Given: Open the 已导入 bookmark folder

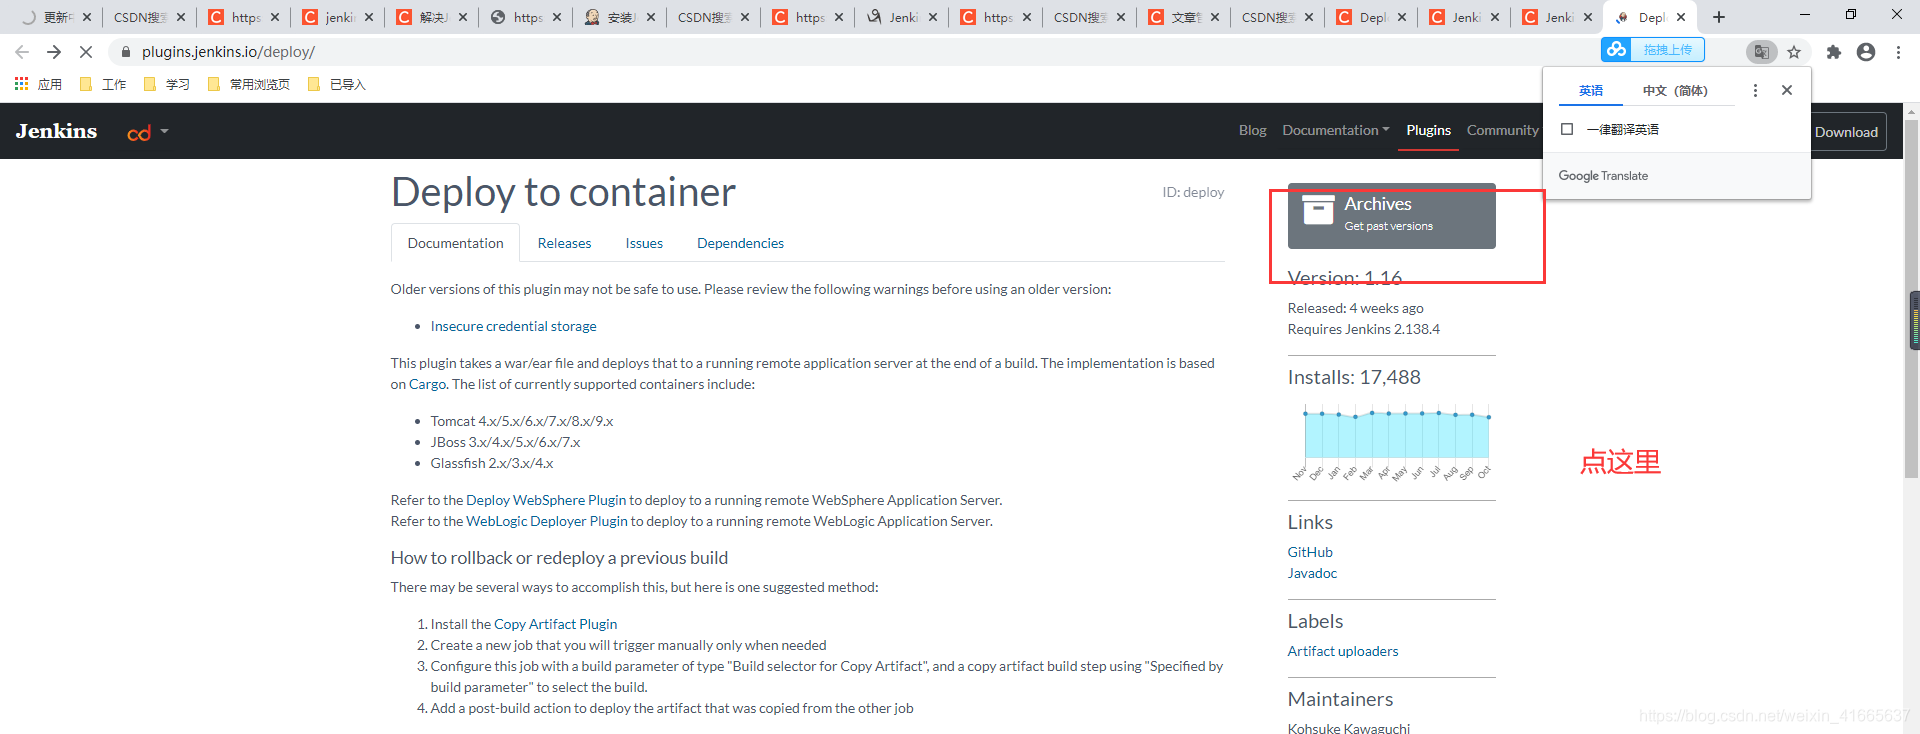Looking at the screenshot, I should [337, 85].
